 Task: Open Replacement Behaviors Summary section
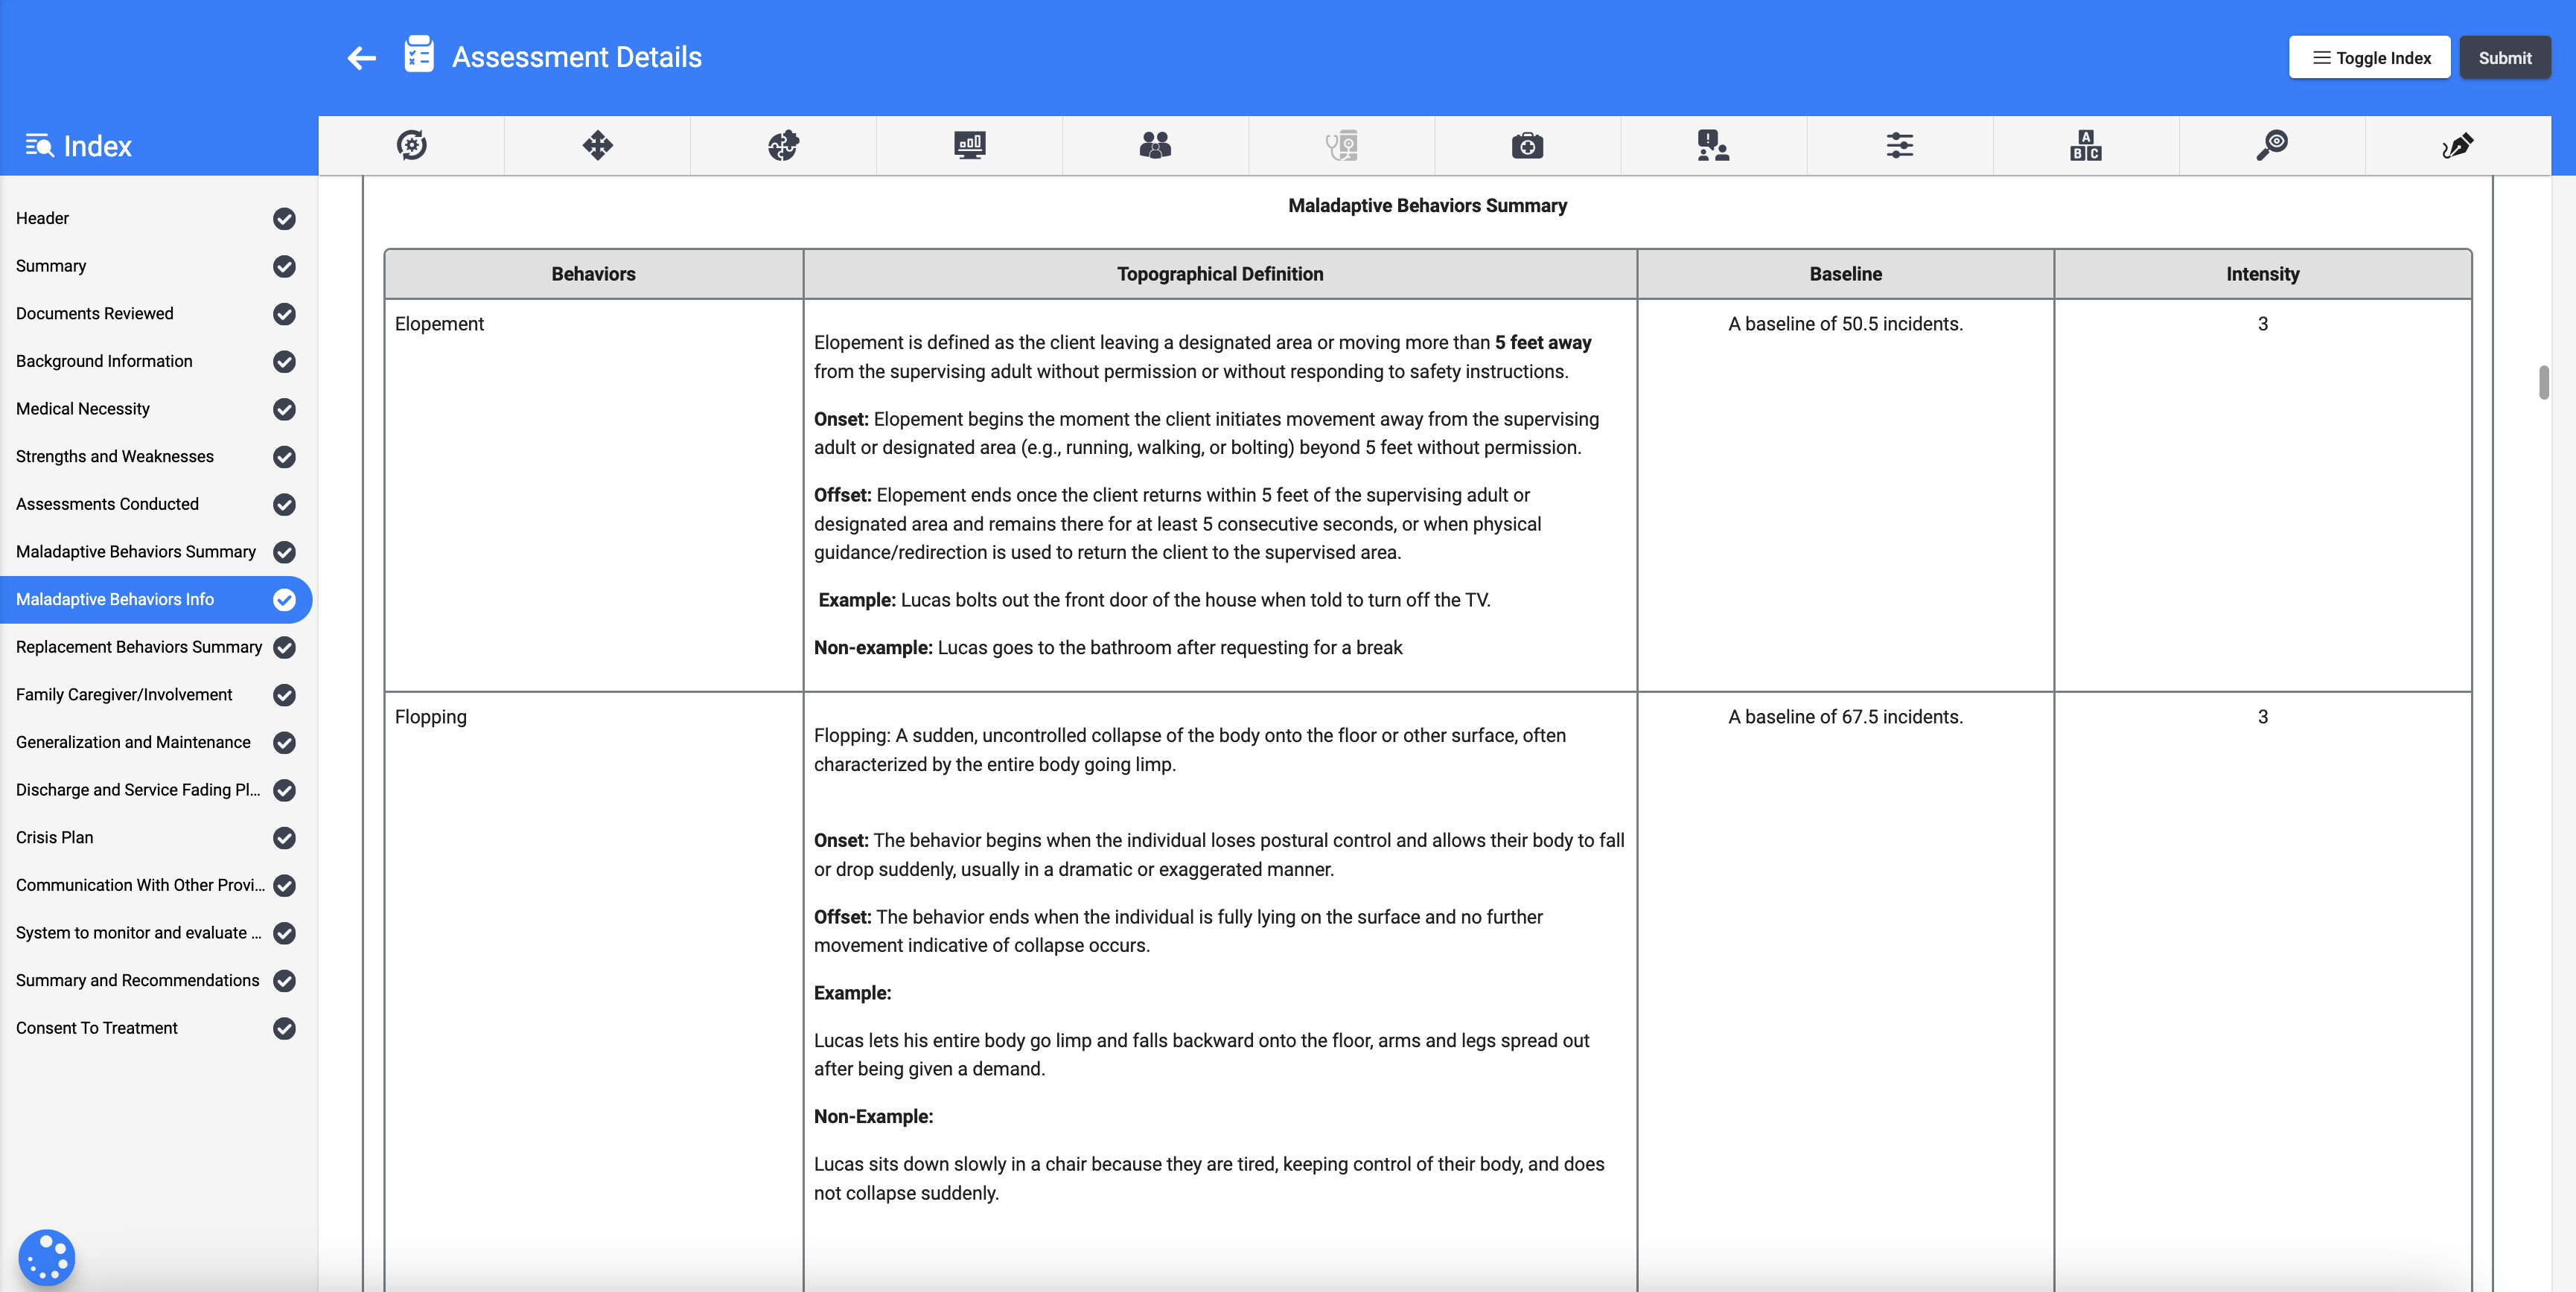coord(138,647)
